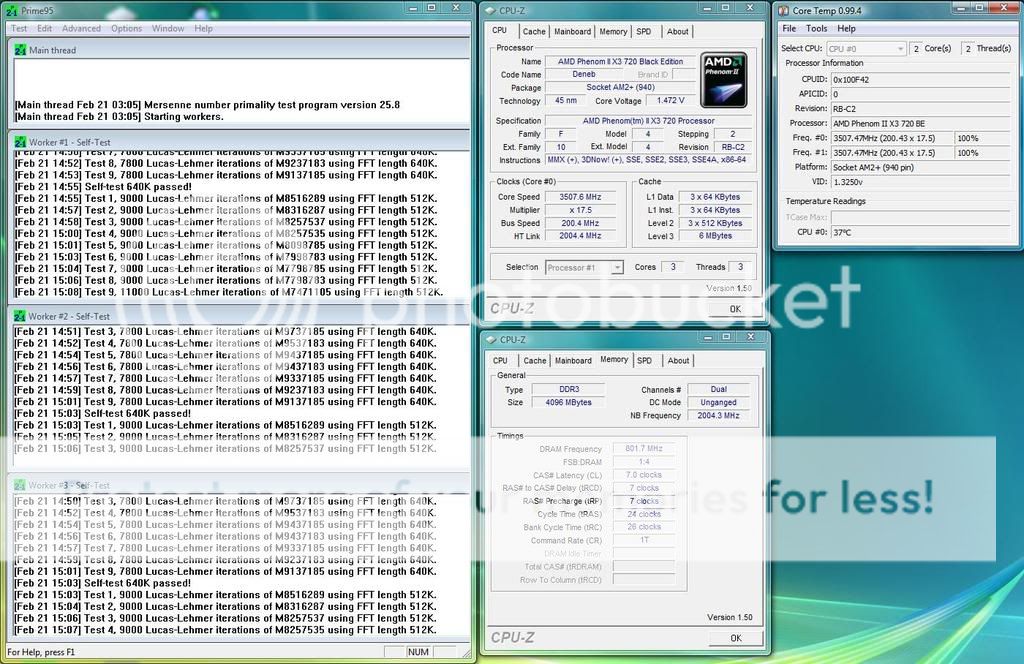Click the Worker #3 Self-Test window icon

click(20, 485)
